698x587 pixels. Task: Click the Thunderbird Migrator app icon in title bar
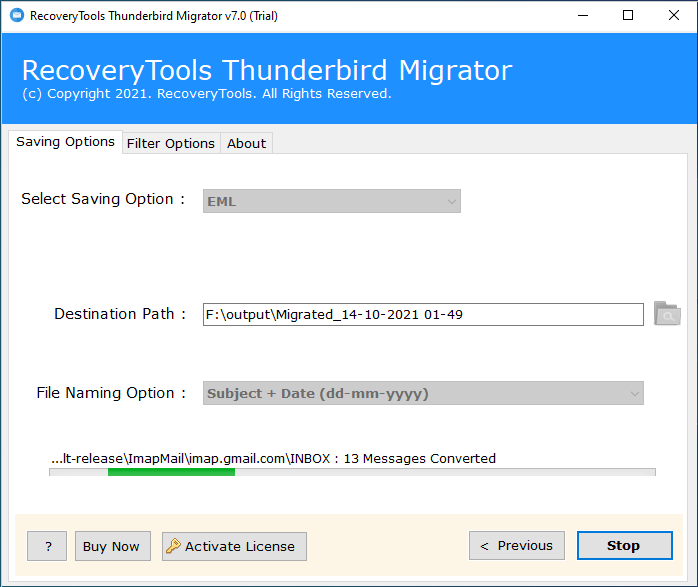17,16
